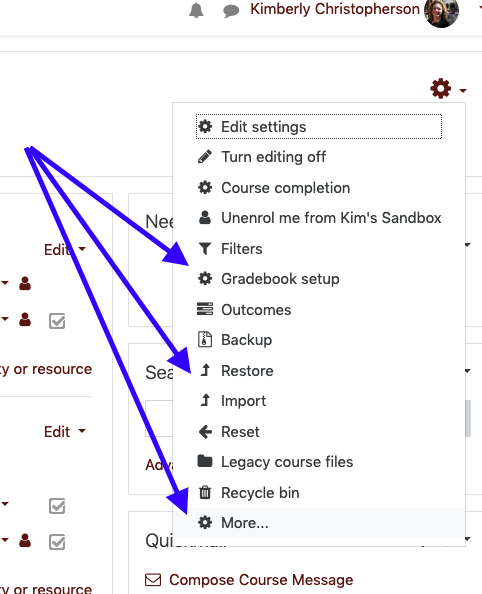Open Gradebook setup
The width and height of the screenshot is (482, 594).
[x=280, y=279]
